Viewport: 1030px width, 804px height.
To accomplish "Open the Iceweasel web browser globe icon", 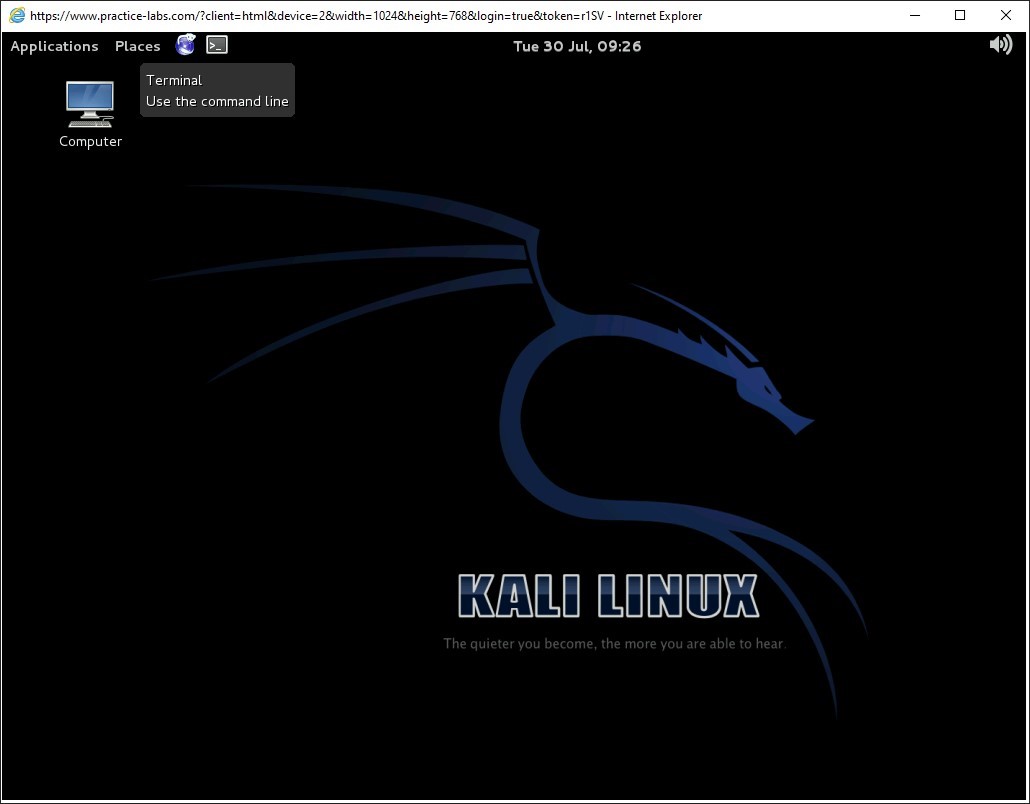I will point(185,45).
